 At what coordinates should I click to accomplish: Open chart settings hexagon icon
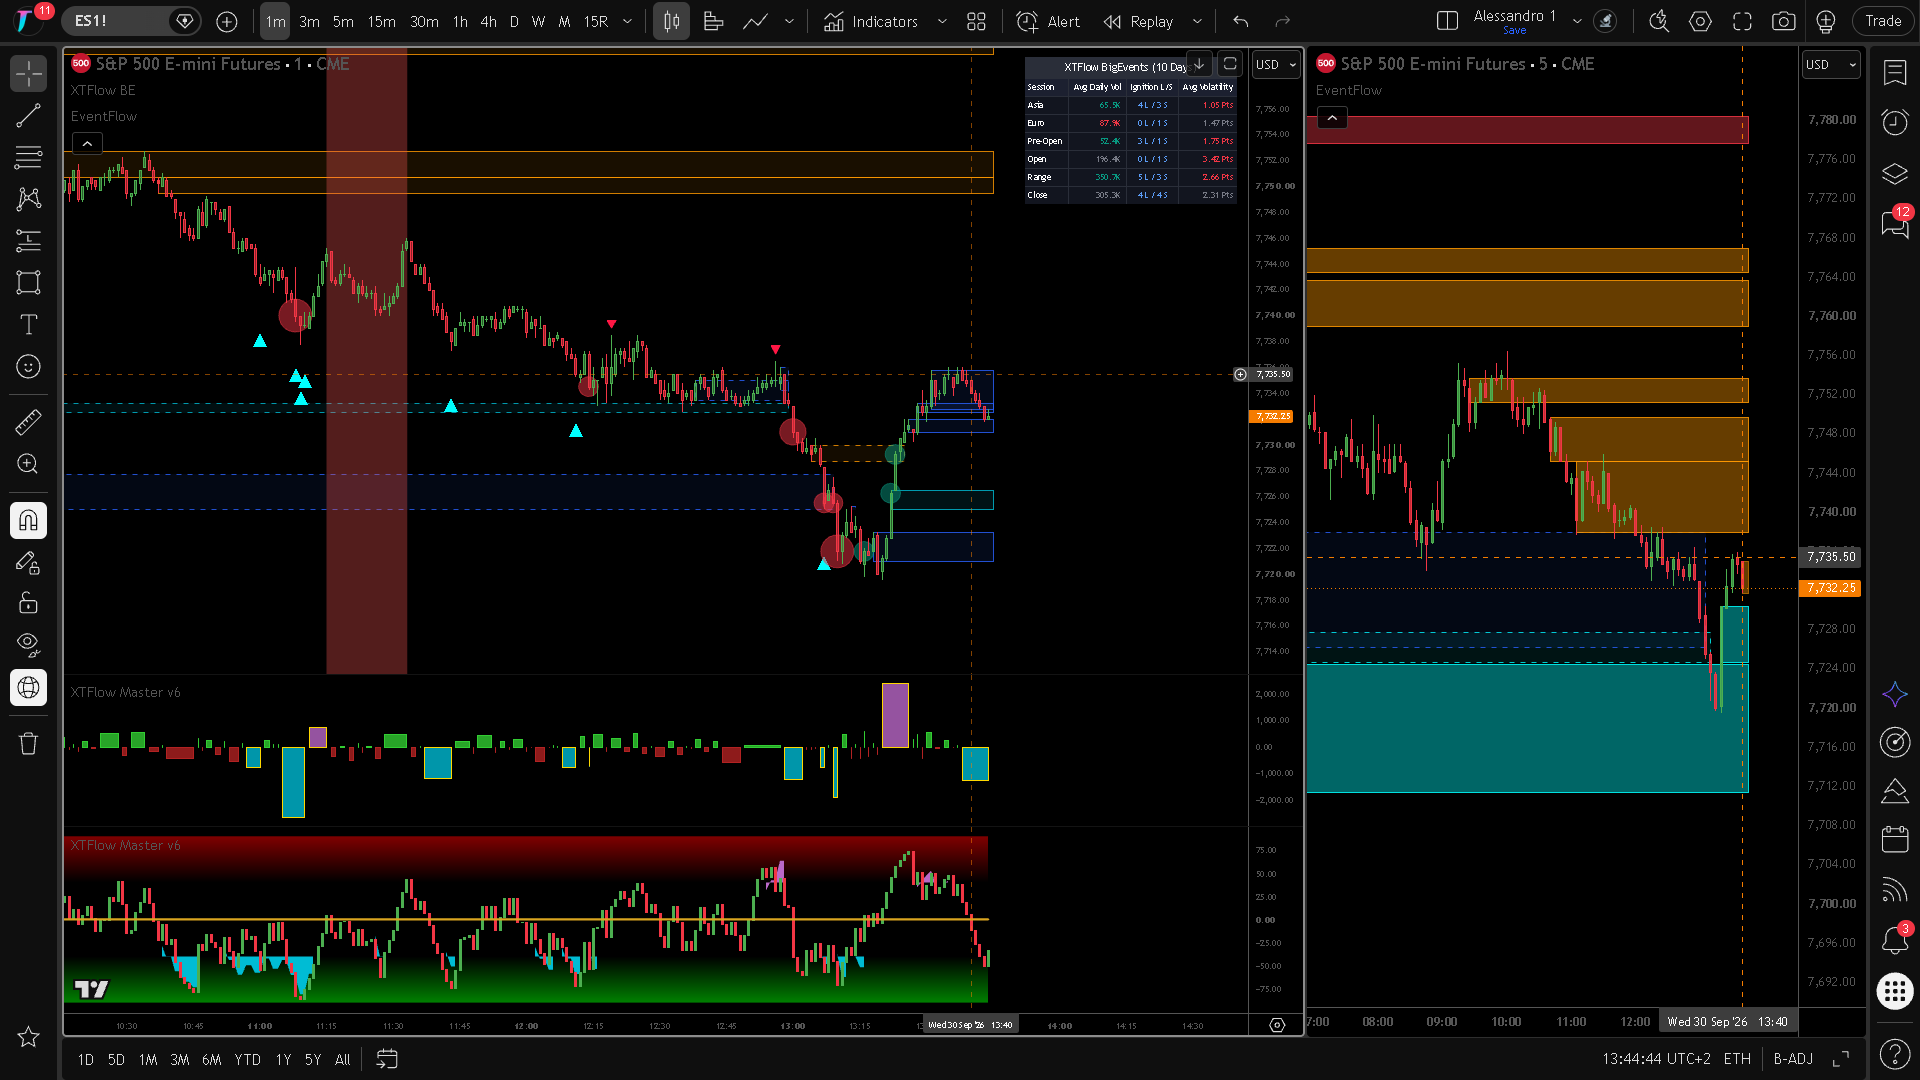click(1700, 21)
